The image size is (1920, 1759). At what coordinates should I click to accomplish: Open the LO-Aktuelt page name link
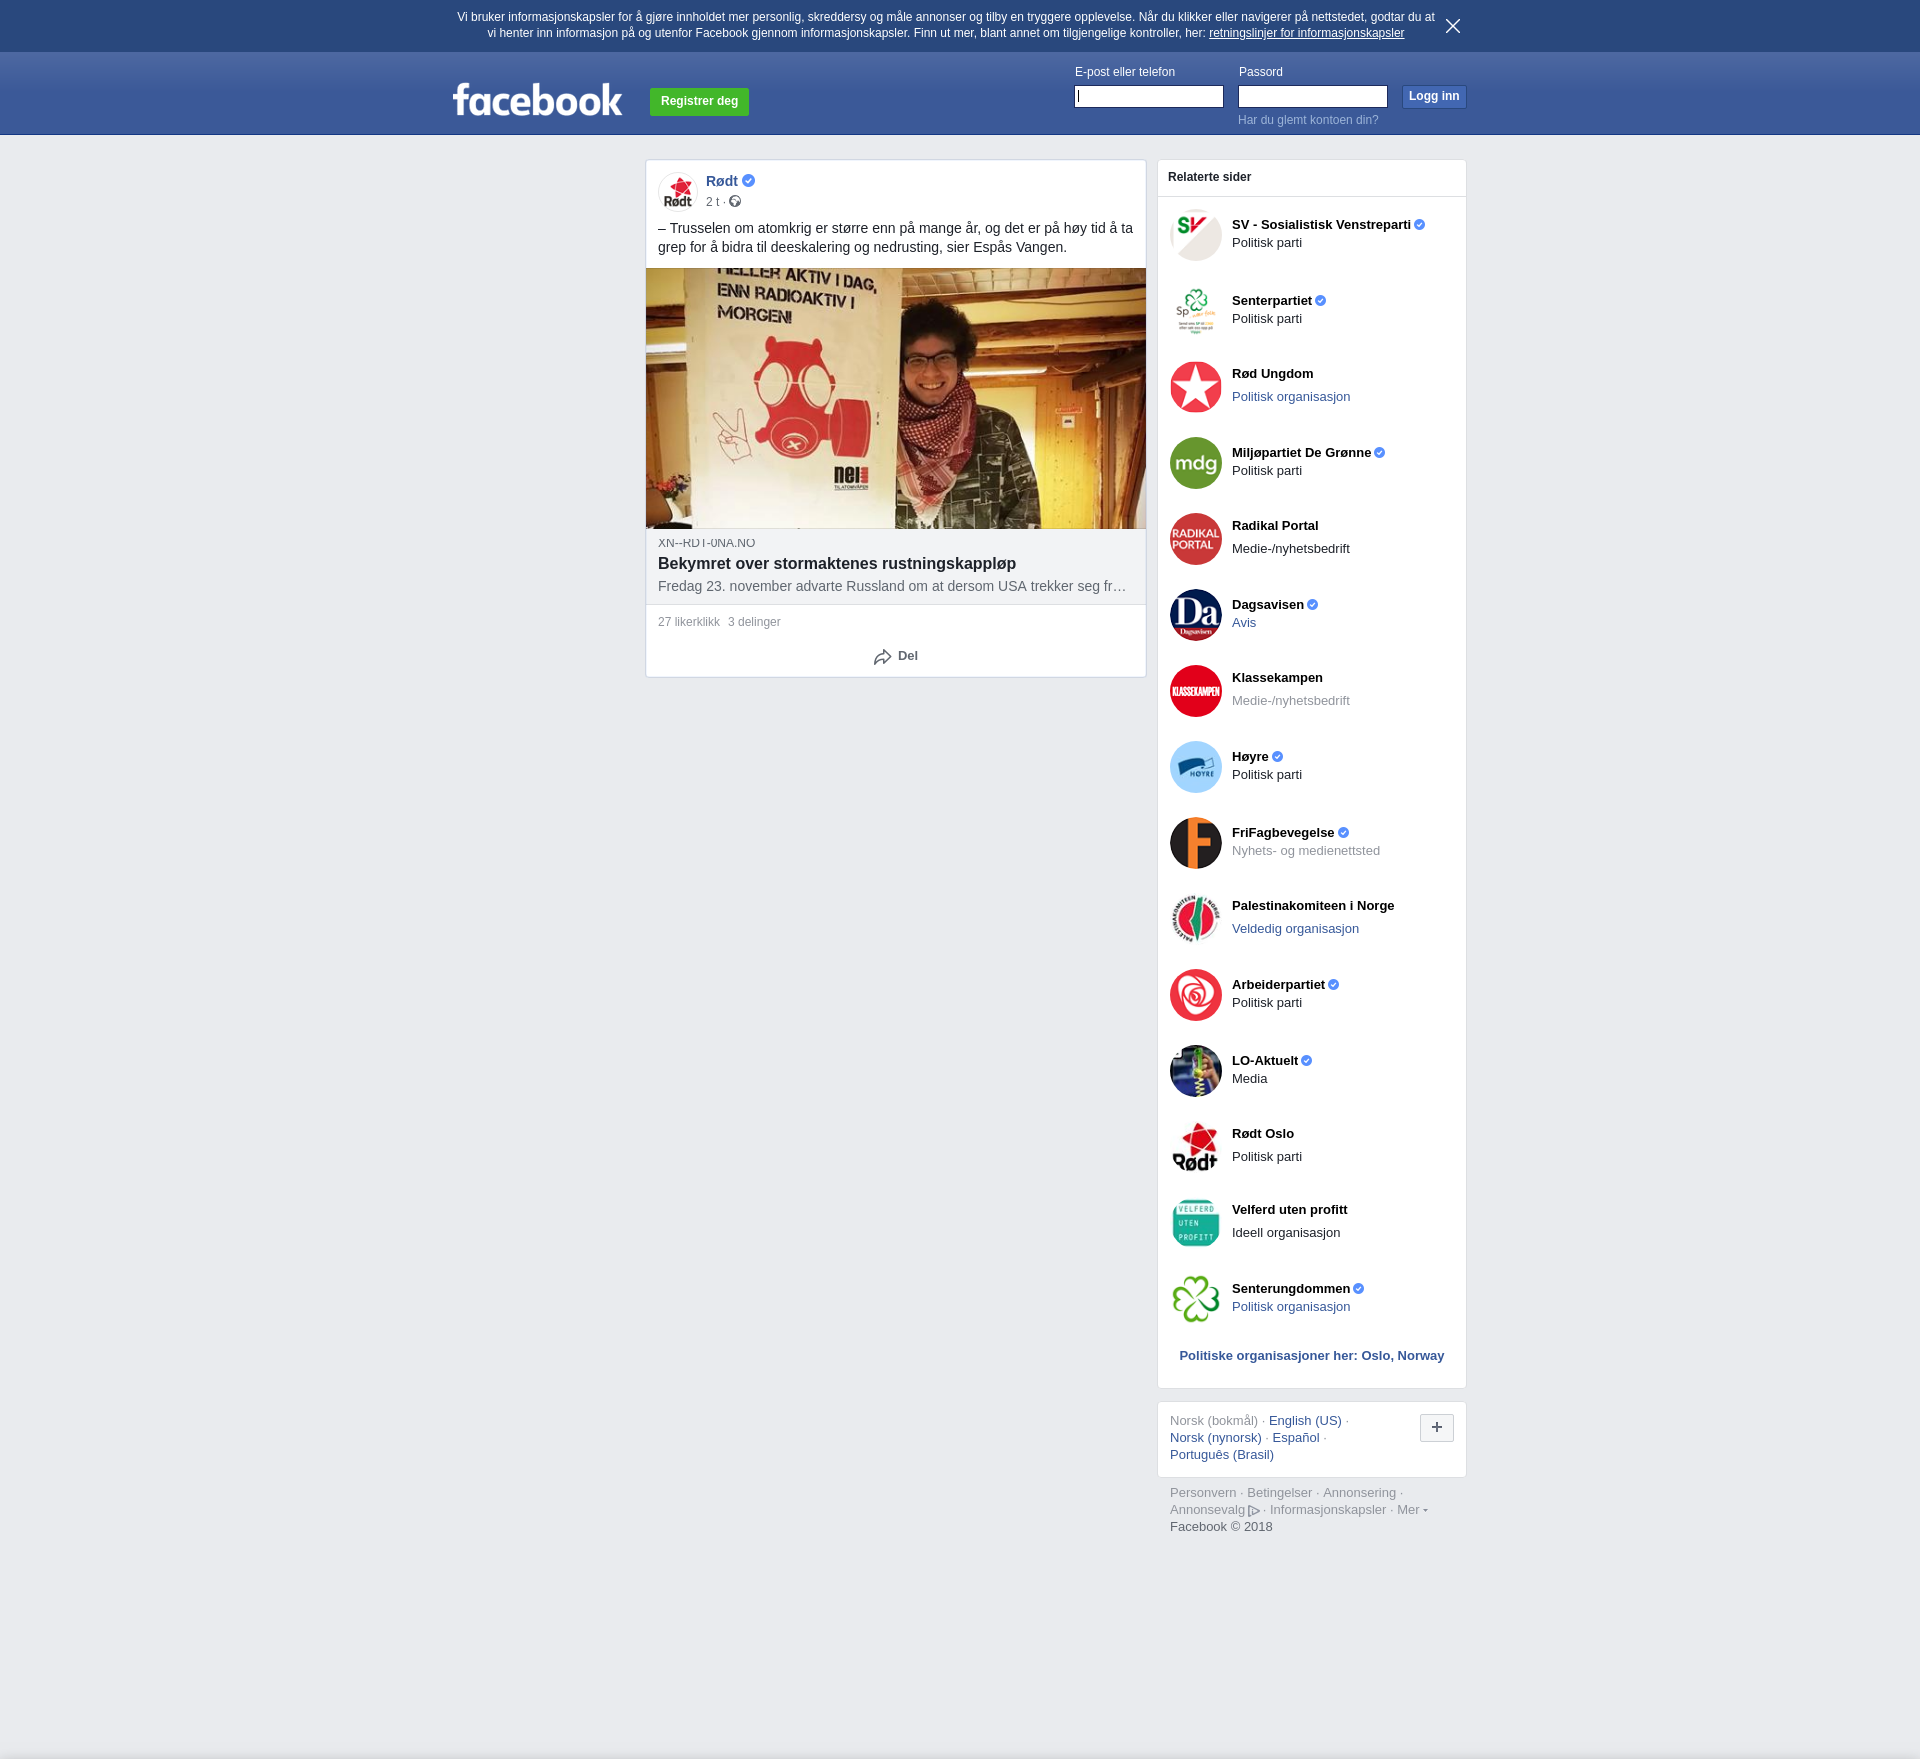1265,1061
